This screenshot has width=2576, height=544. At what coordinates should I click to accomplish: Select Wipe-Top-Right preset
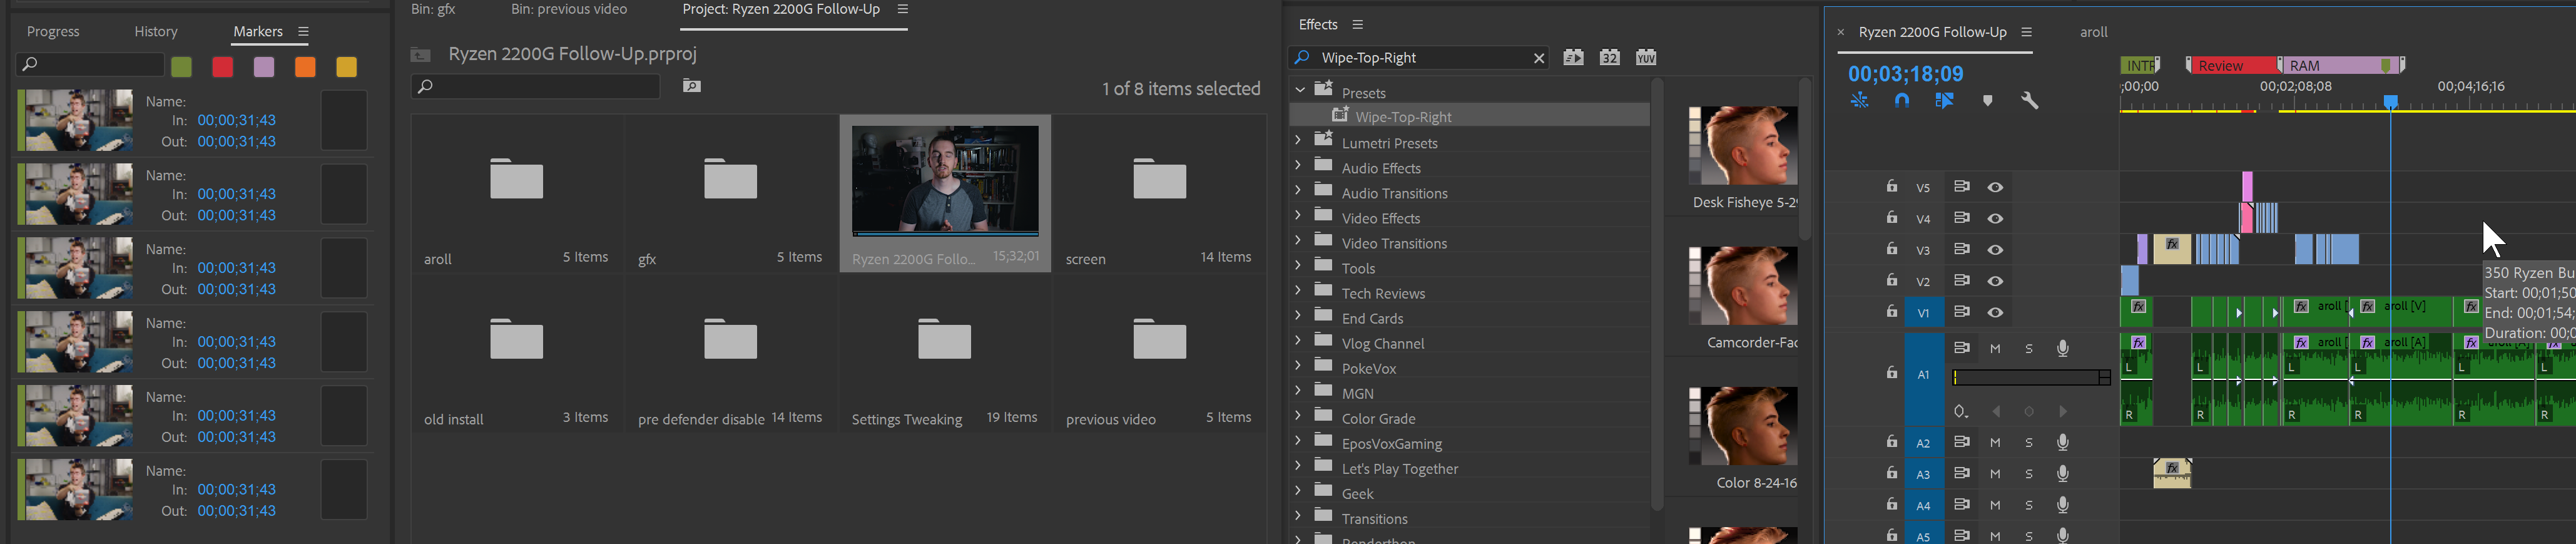point(1403,117)
